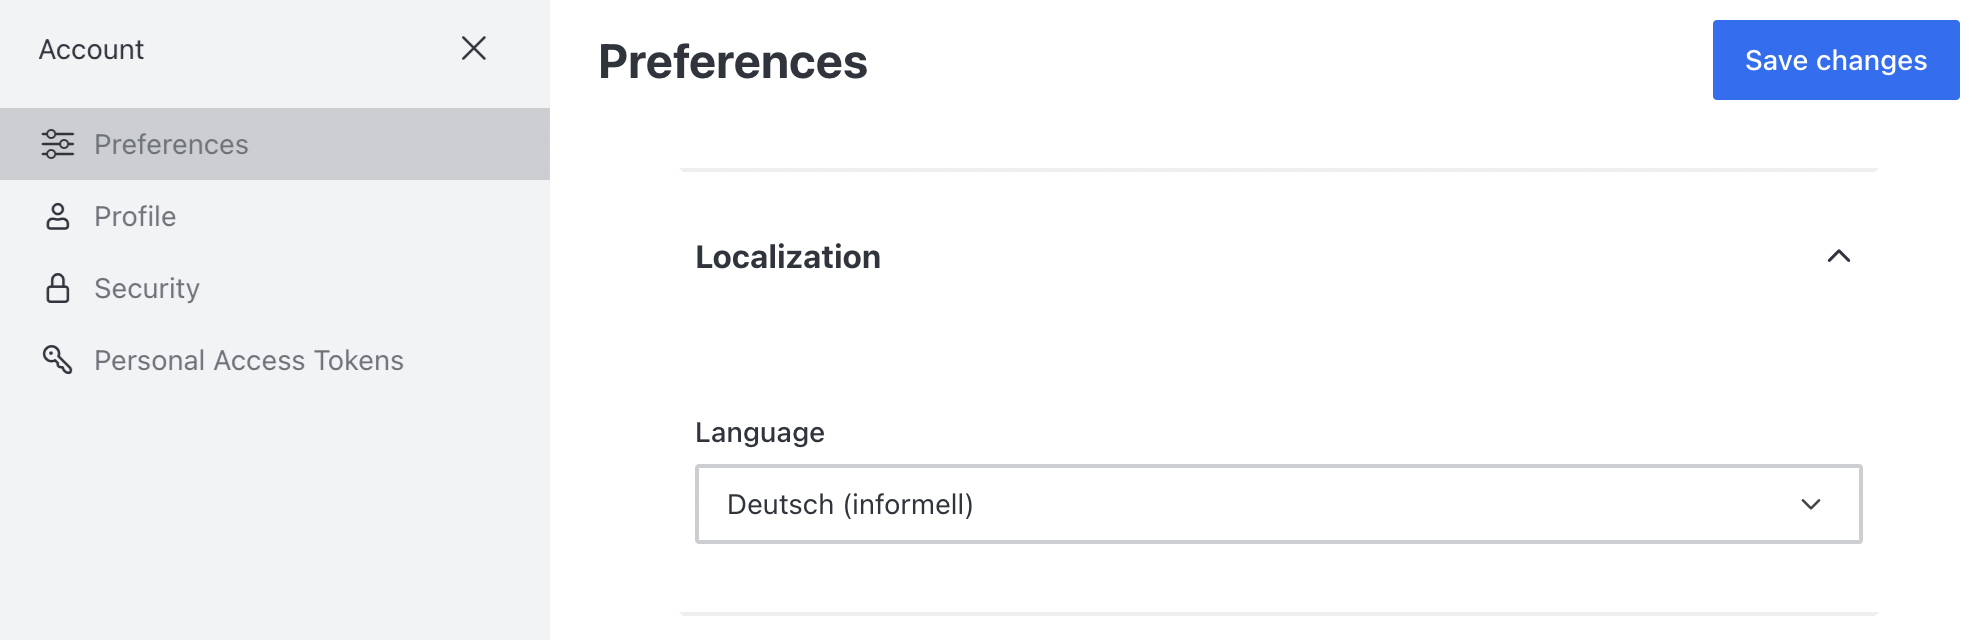Open the Preferences menu item

[275, 144]
